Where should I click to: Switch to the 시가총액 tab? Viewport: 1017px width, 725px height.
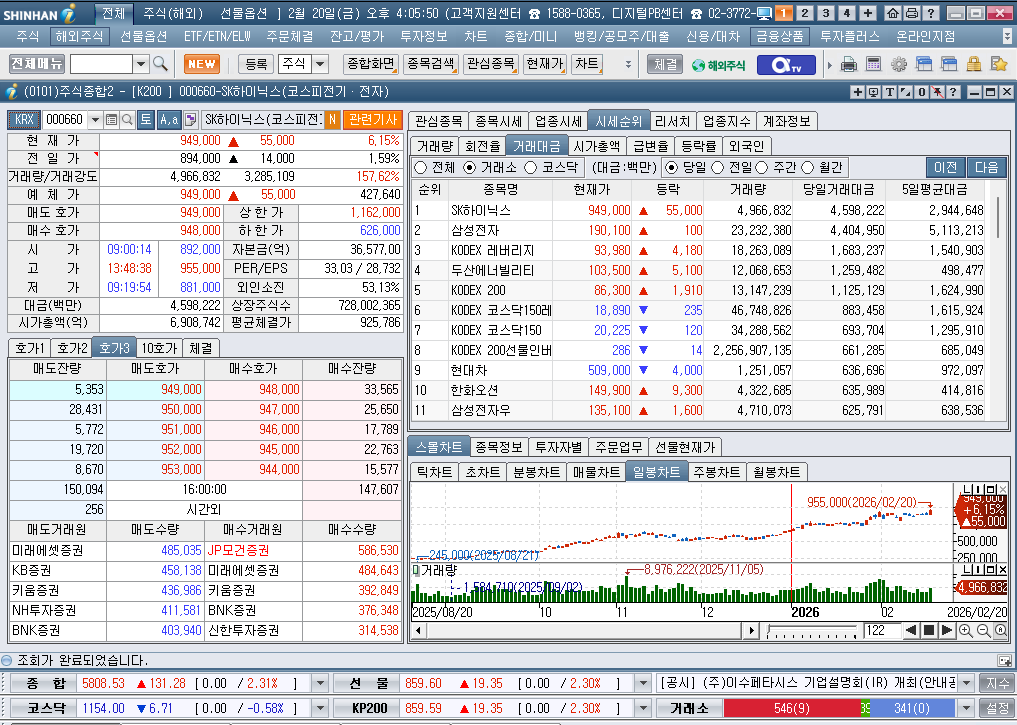point(597,146)
